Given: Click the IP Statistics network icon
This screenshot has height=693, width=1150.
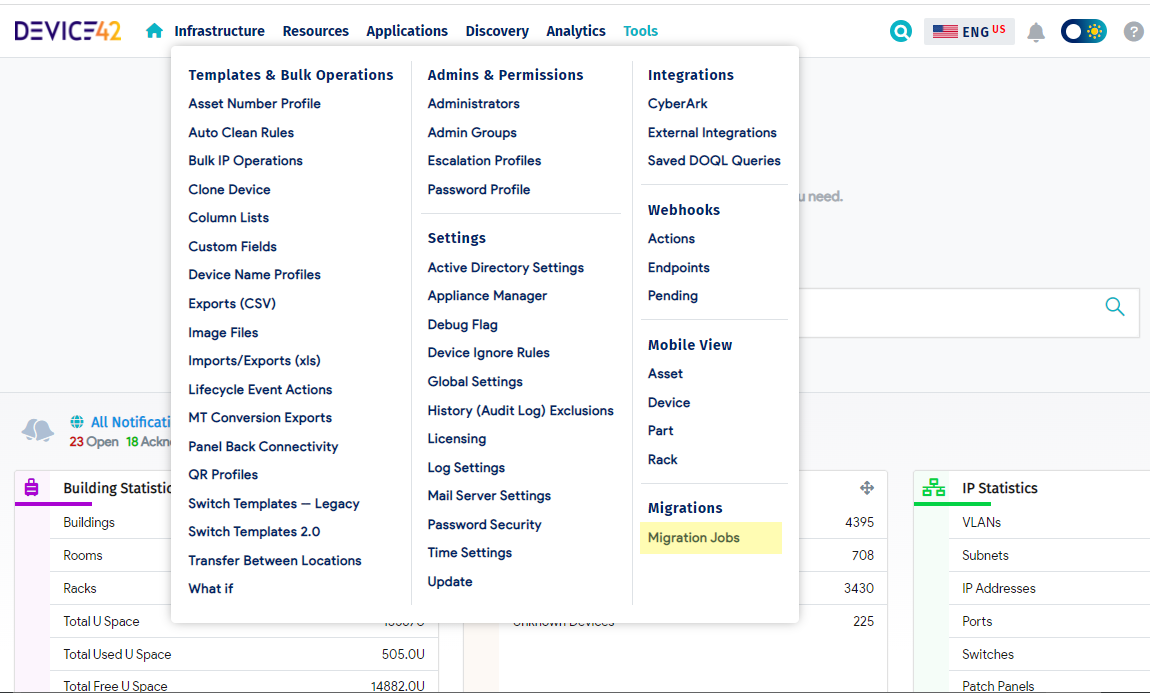Looking at the screenshot, I should point(934,488).
